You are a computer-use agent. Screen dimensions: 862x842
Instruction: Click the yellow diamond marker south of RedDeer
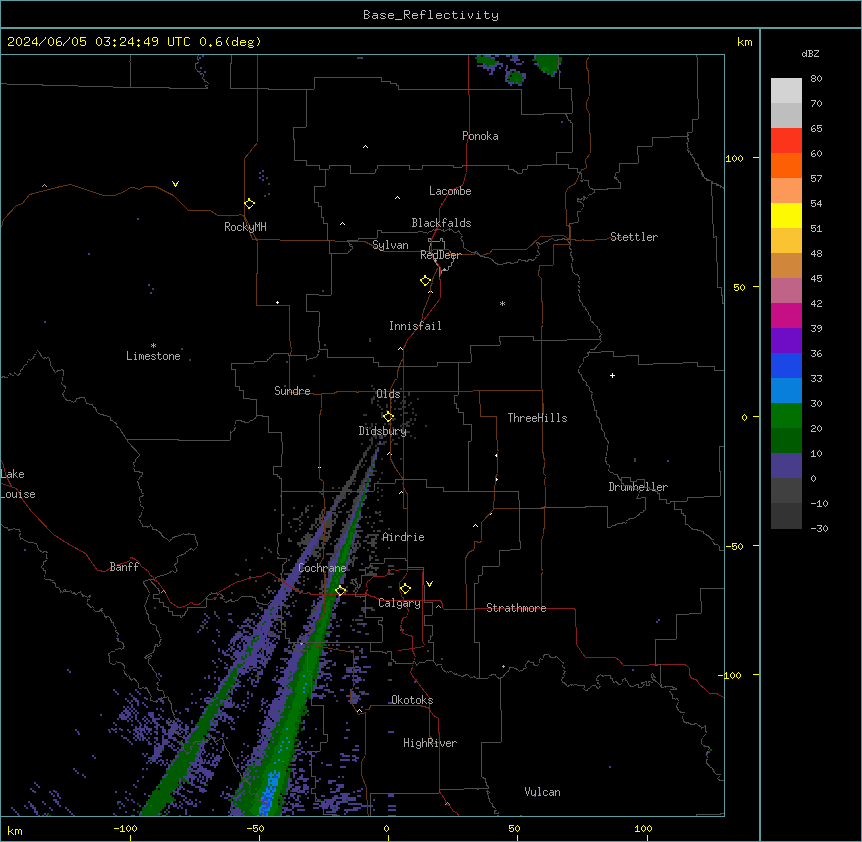(426, 281)
